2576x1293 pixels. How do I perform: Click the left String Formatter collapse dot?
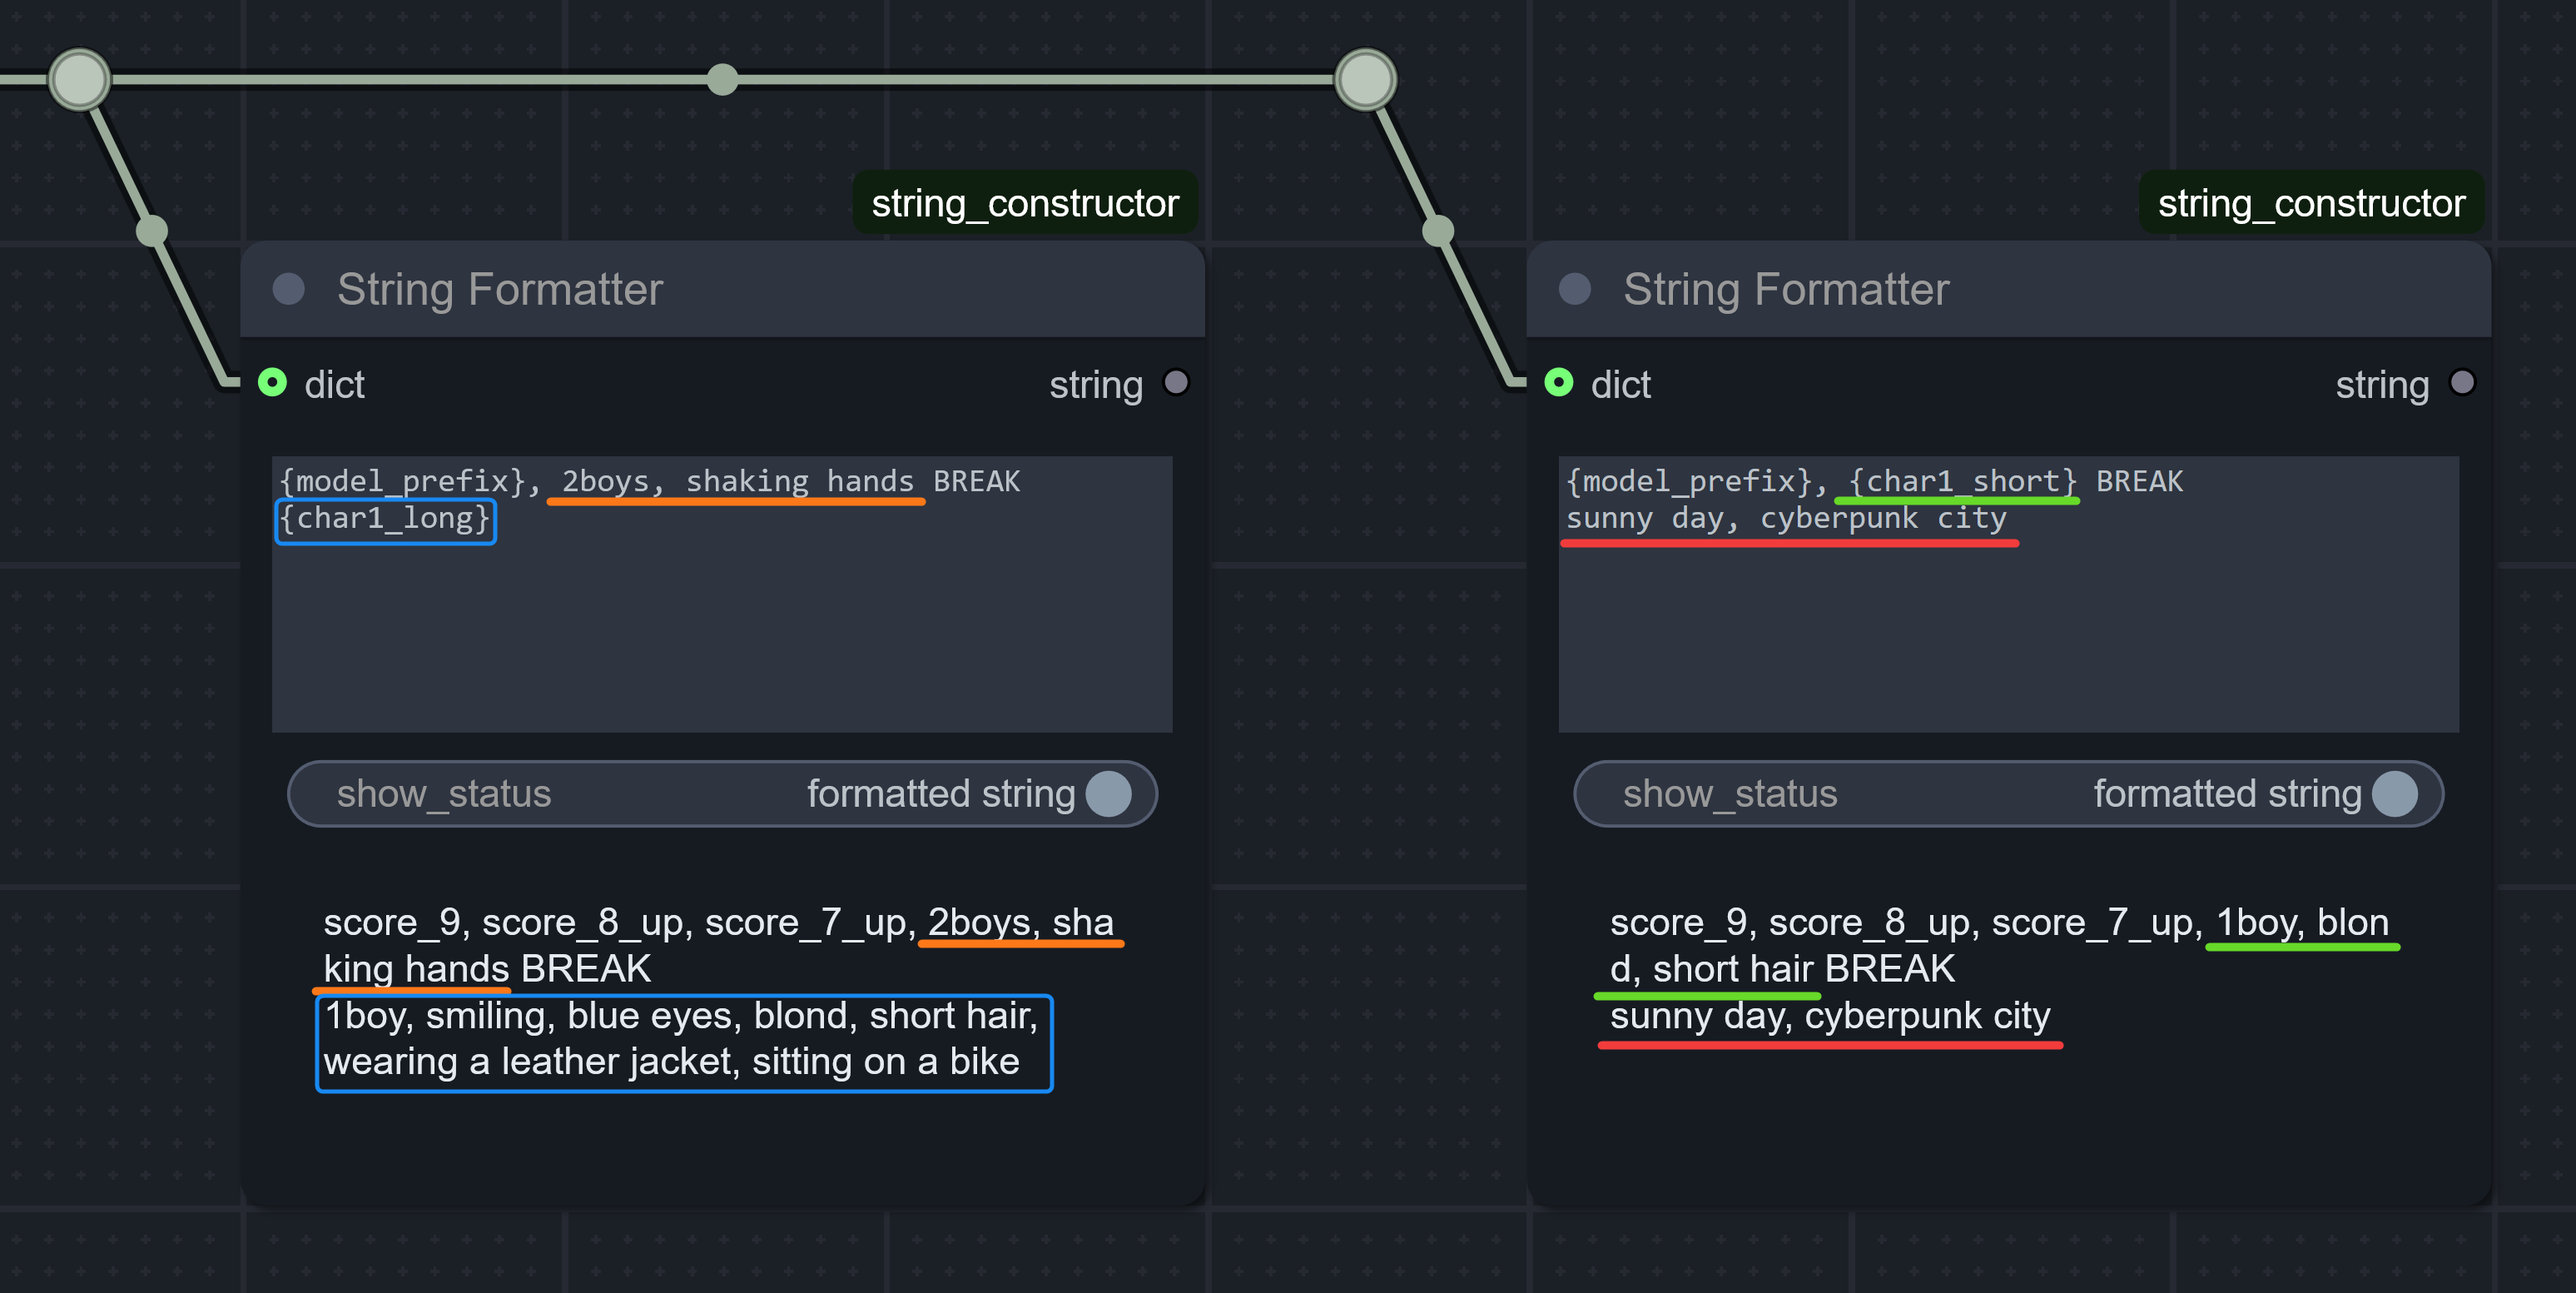tap(289, 289)
